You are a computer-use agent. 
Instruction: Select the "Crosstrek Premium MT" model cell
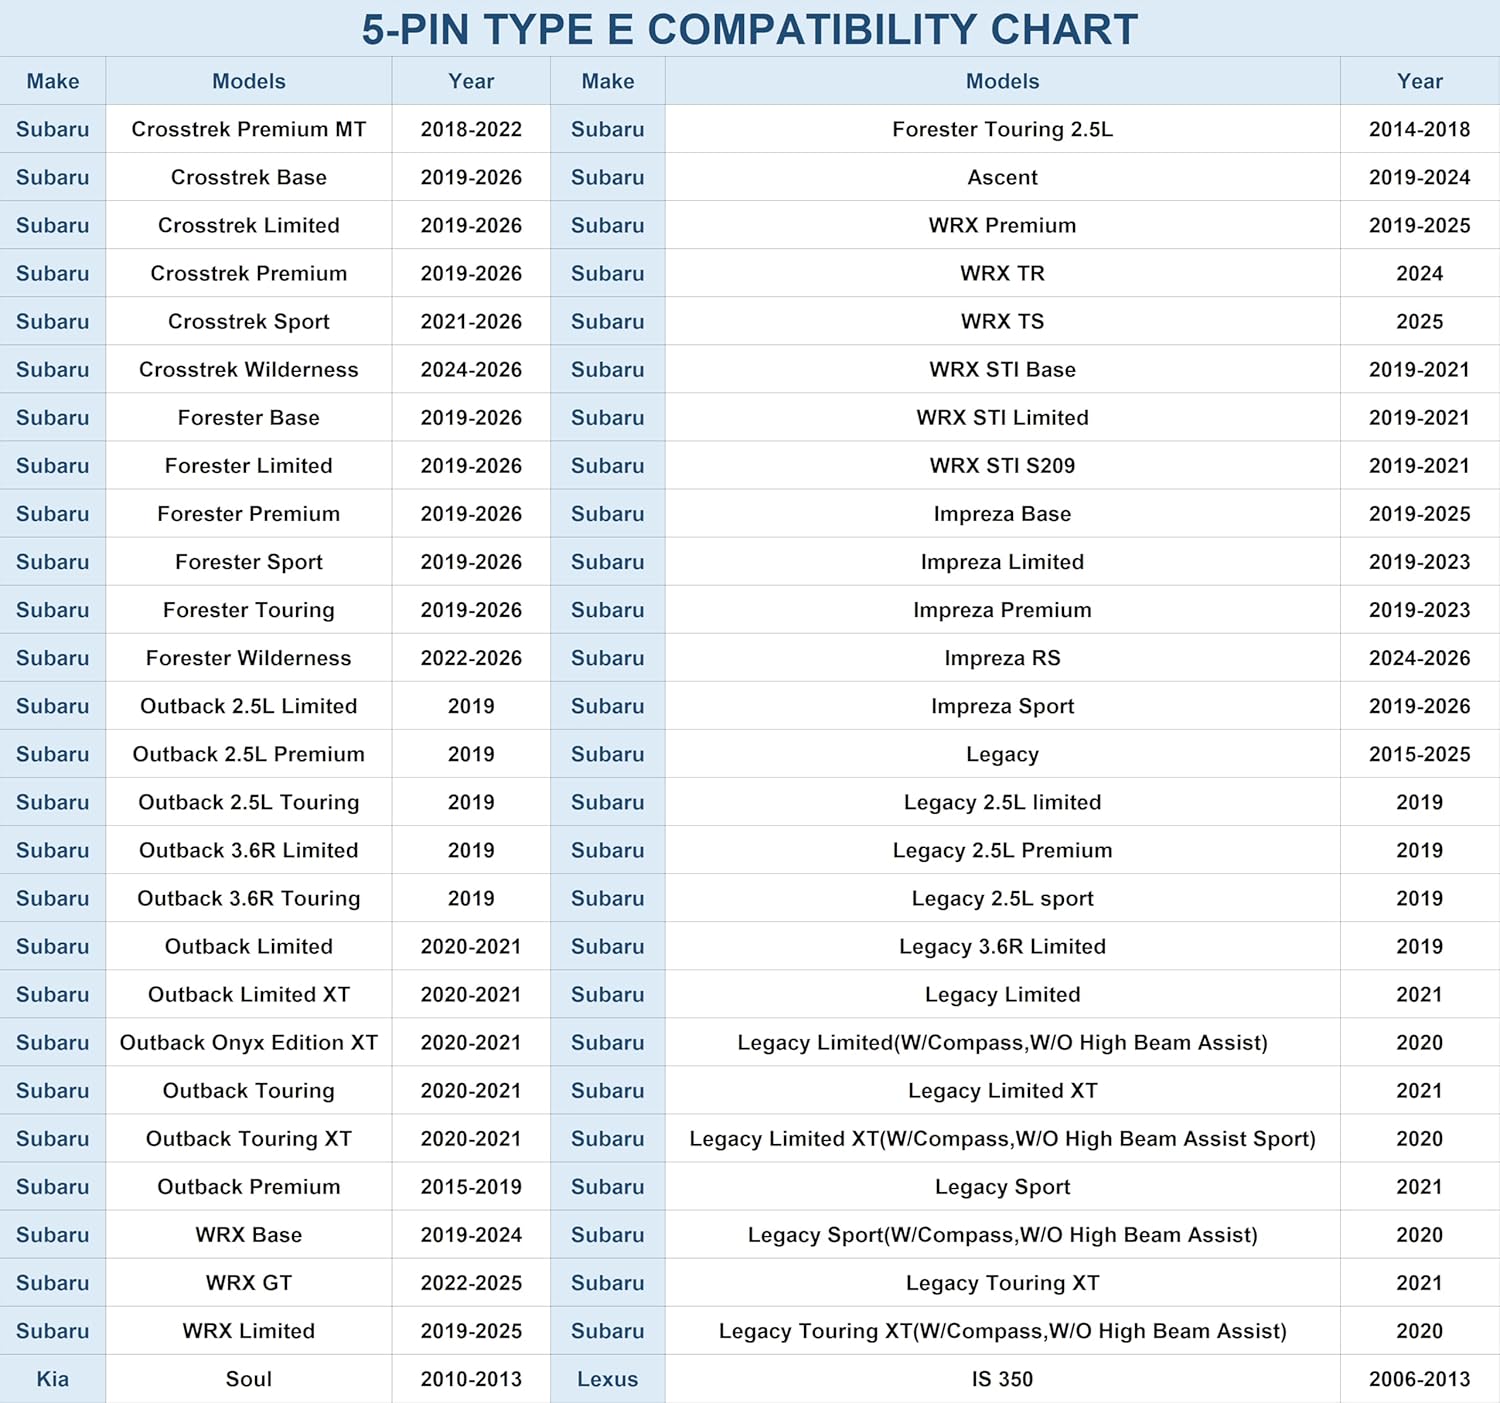click(x=249, y=129)
